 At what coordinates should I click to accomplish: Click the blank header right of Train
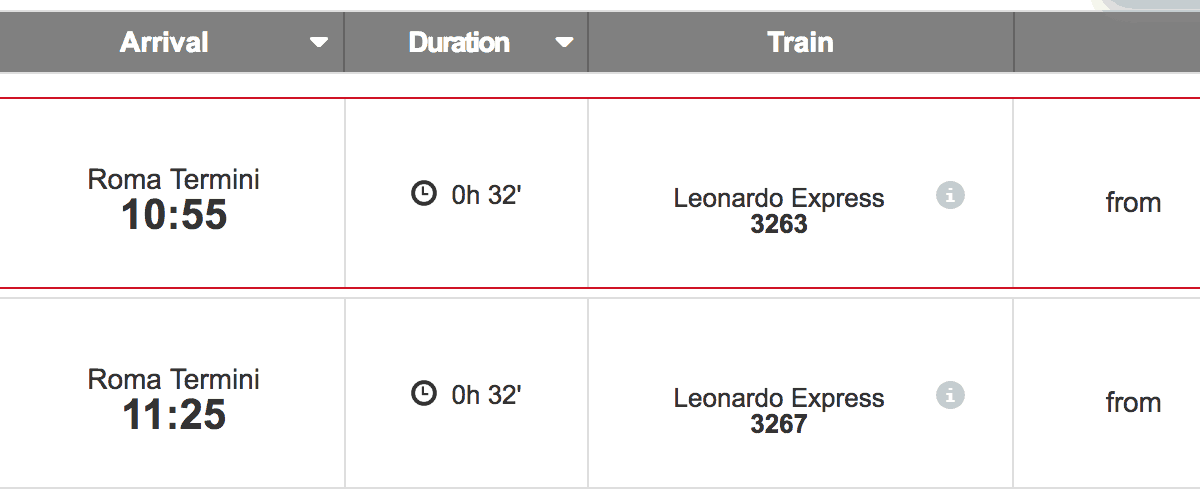[1106, 42]
